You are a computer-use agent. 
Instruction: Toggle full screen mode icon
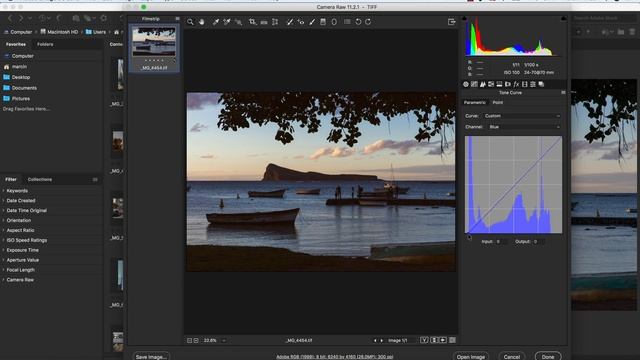pyautogui.click(x=451, y=22)
